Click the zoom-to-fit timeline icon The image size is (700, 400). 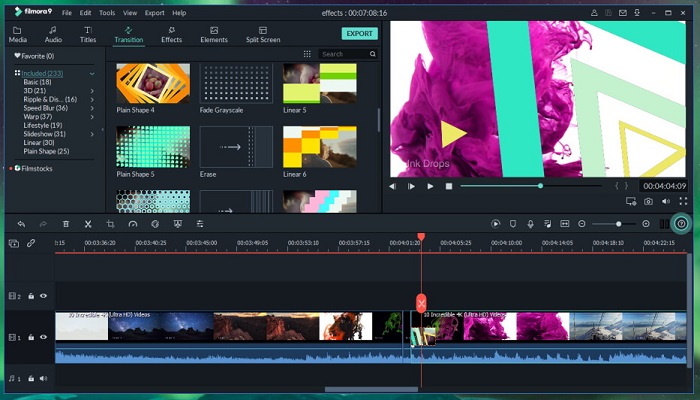click(x=565, y=224)
